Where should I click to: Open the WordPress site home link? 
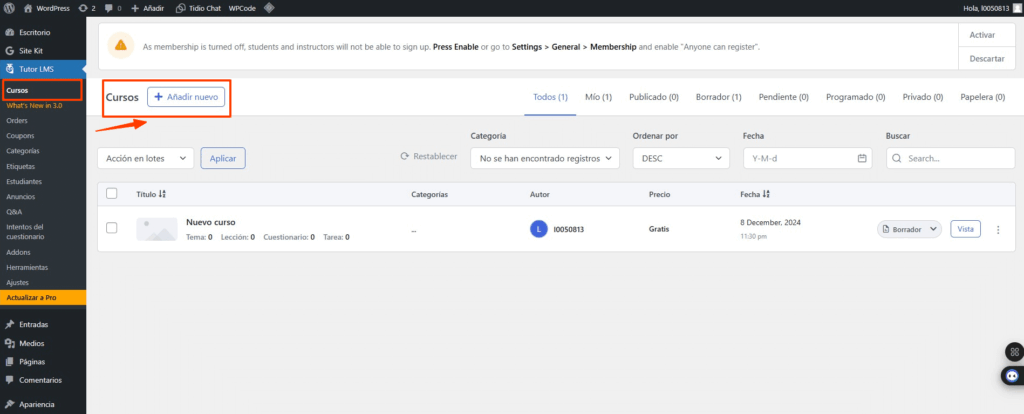click(47, 8)
